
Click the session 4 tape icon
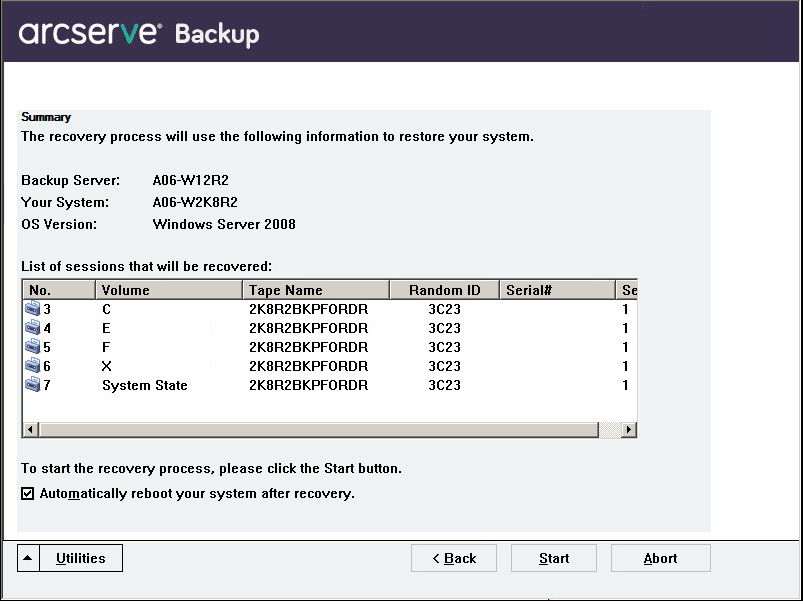point(33,328)
